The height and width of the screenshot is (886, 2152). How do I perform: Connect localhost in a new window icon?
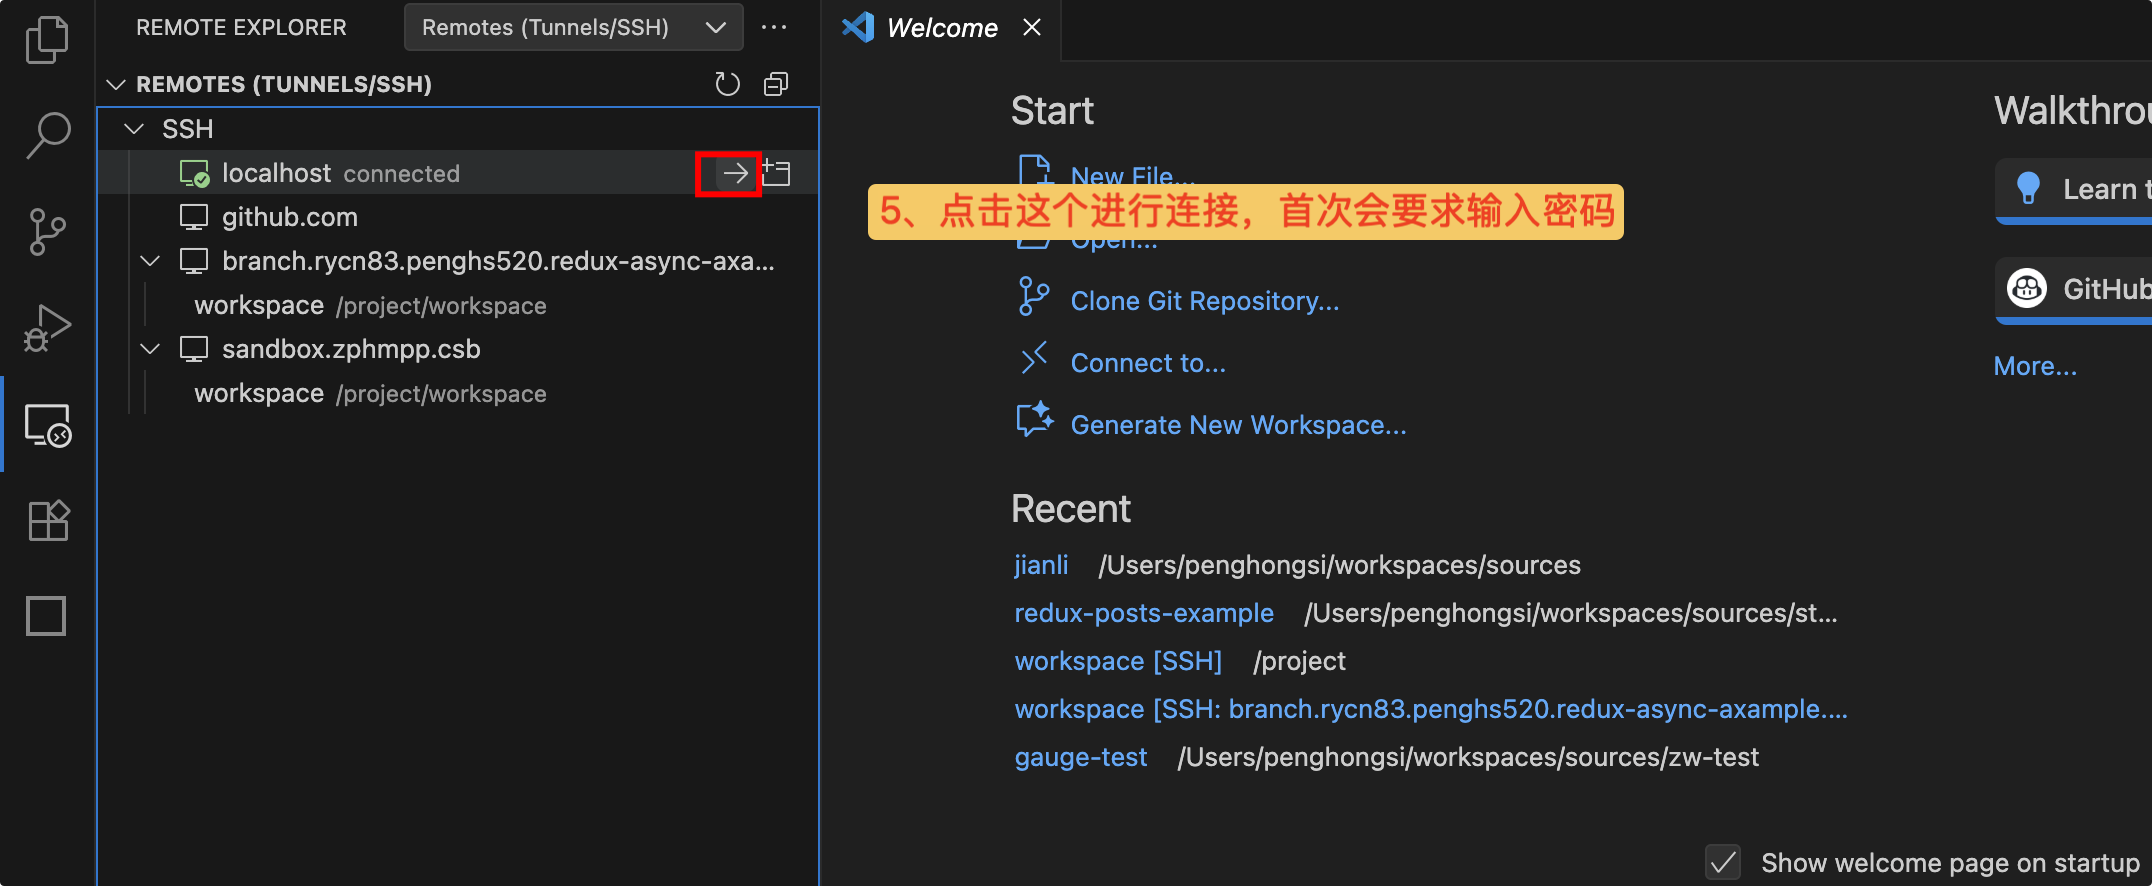click(777, 174)
